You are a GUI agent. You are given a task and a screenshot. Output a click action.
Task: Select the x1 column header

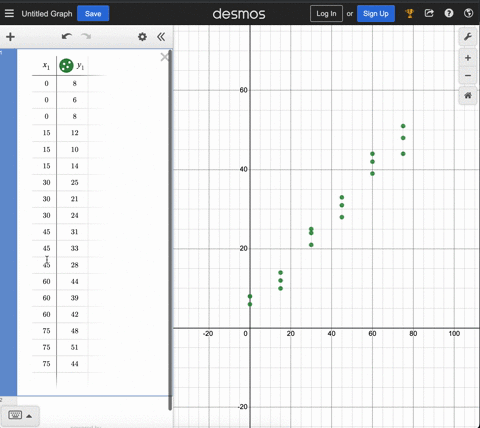(x=46, y=66)
